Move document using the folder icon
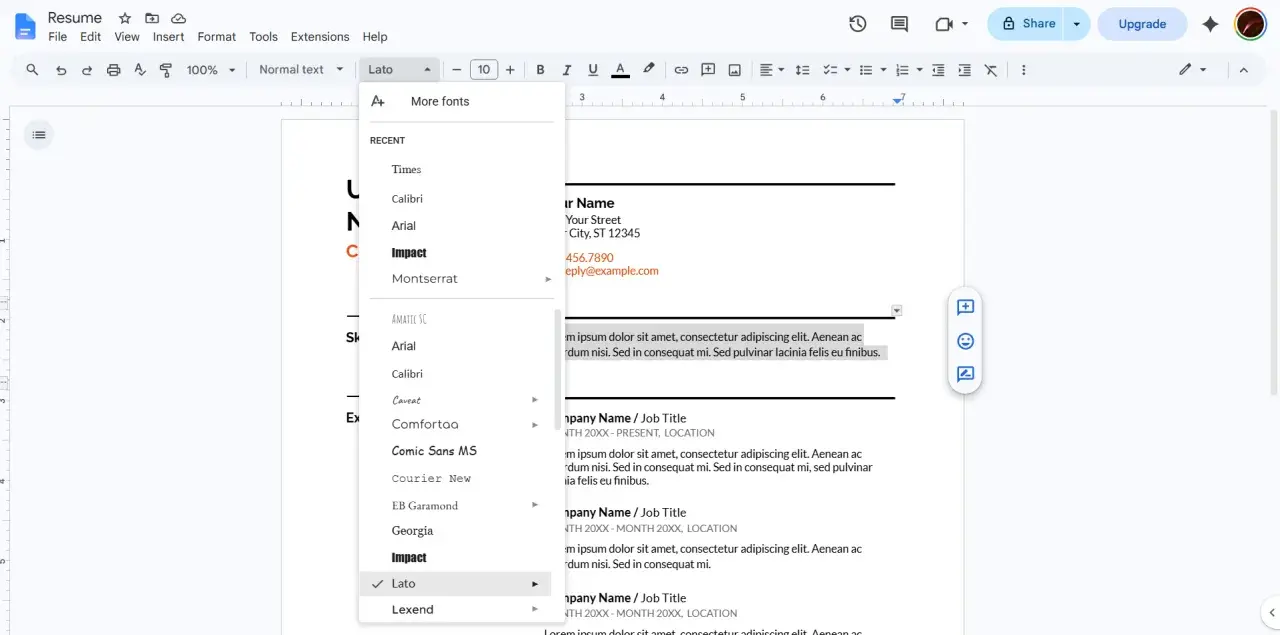 tap(152, 18)
